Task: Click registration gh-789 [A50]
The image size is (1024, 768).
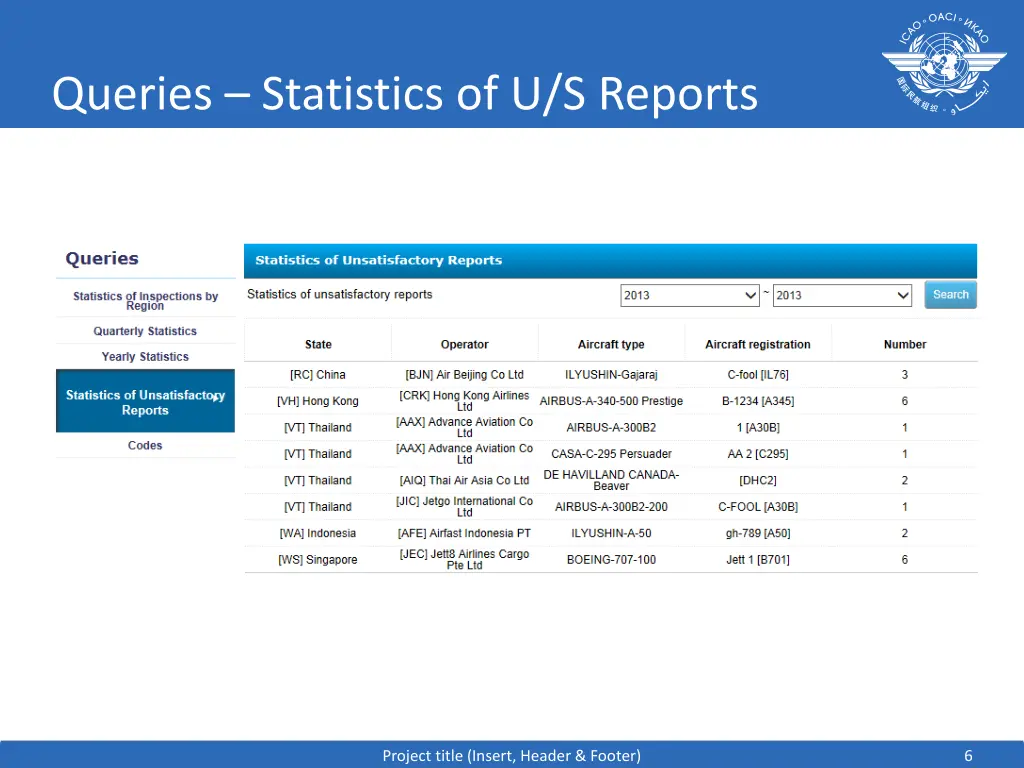Action: coord(758,534)
